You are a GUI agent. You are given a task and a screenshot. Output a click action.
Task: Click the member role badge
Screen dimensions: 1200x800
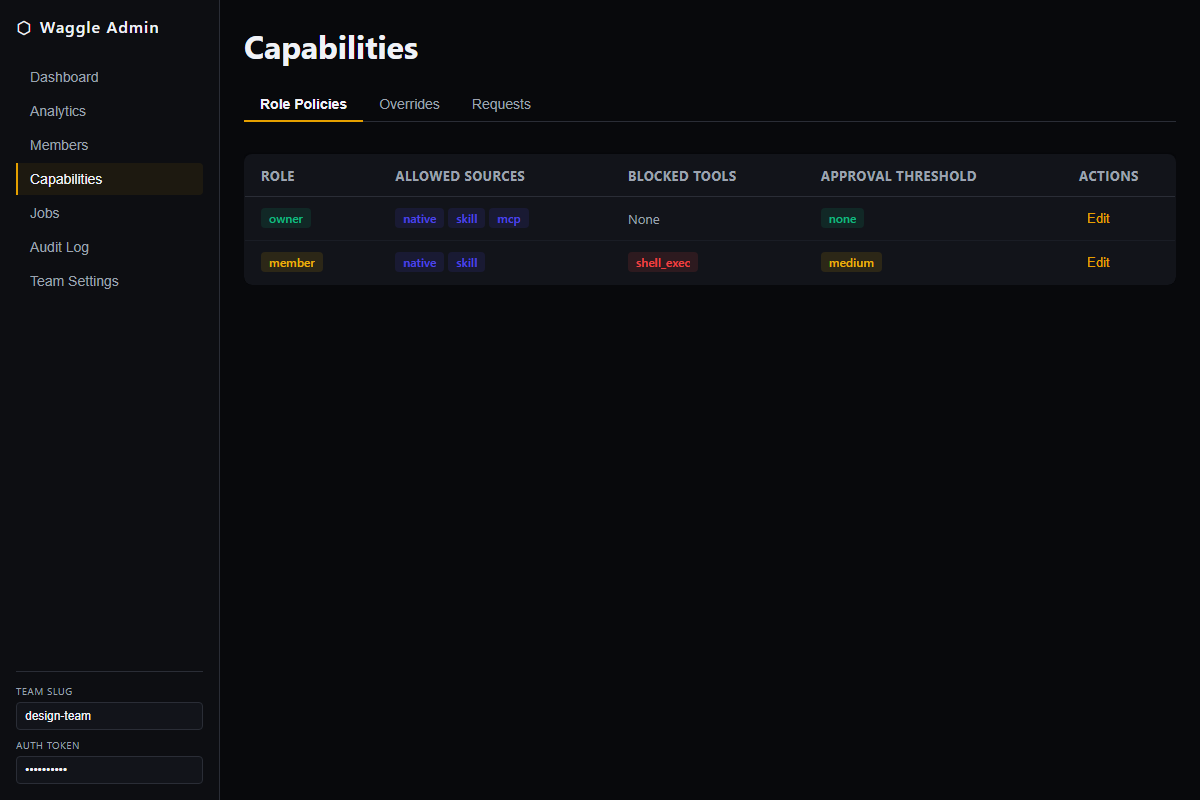tap(292, 262)
